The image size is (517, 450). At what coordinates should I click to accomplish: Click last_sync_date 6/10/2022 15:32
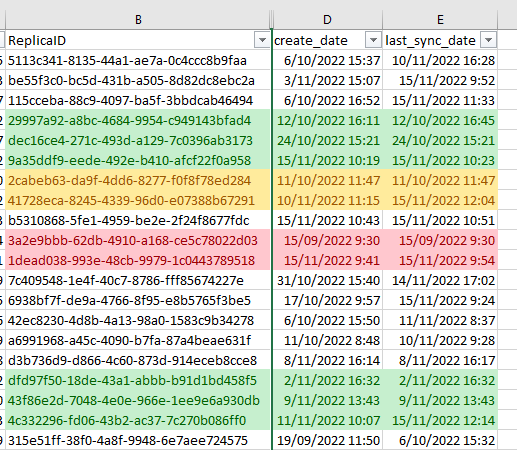coord(440,440)
